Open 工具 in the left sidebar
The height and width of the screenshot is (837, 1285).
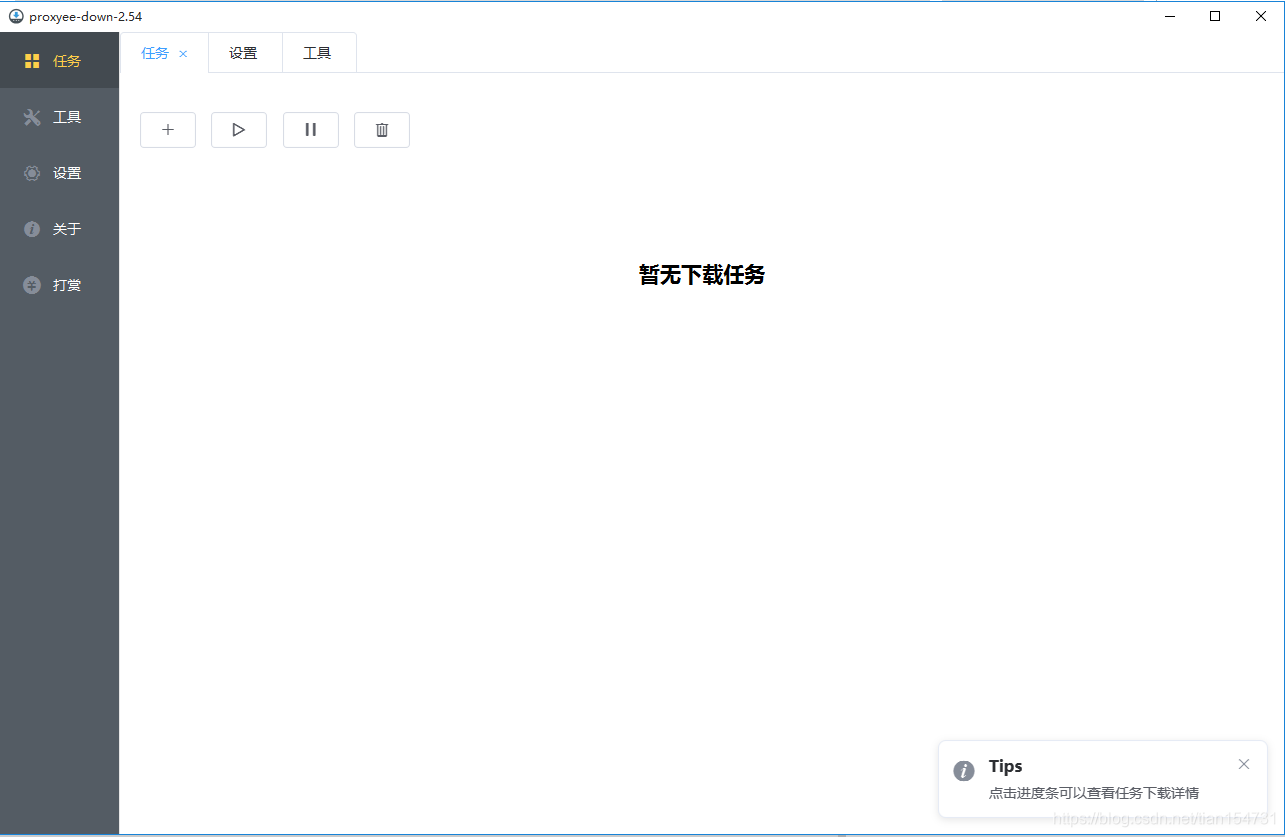coord(59,117)
